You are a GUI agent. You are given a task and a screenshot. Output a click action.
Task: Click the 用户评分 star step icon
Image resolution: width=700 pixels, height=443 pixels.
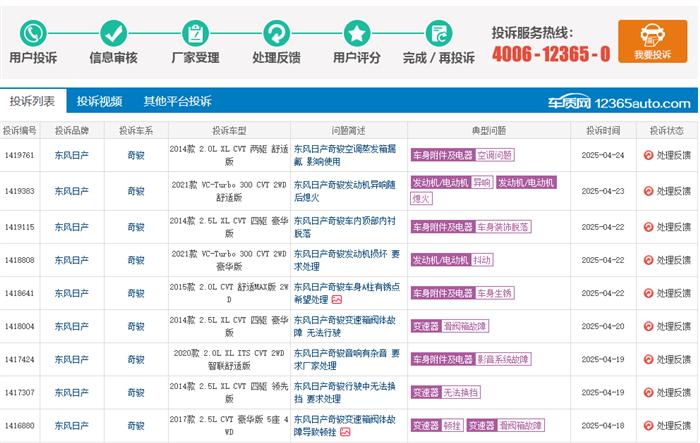[x=357, y=33]
